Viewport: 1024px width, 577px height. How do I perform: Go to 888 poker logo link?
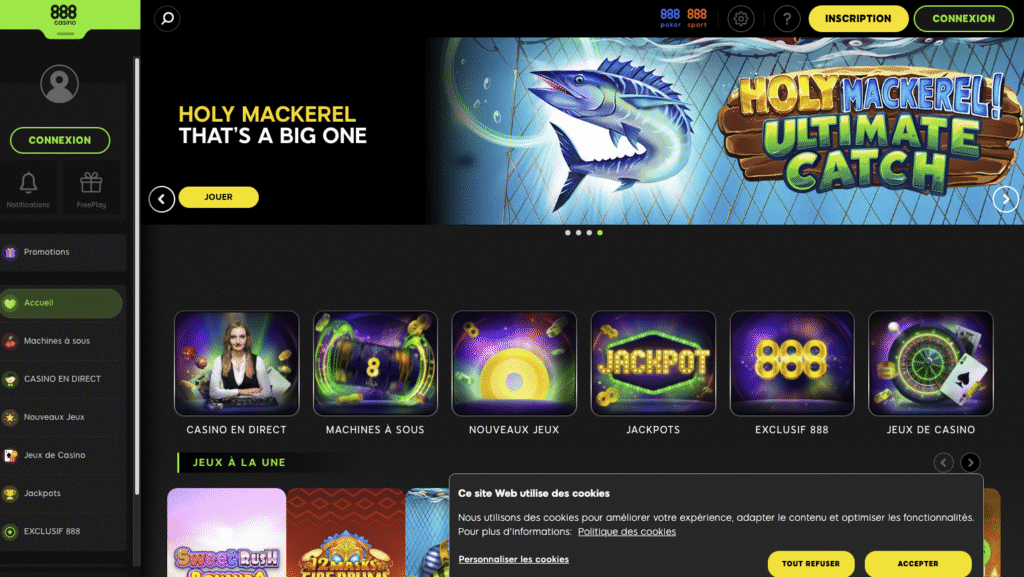[x=670, y=18]
